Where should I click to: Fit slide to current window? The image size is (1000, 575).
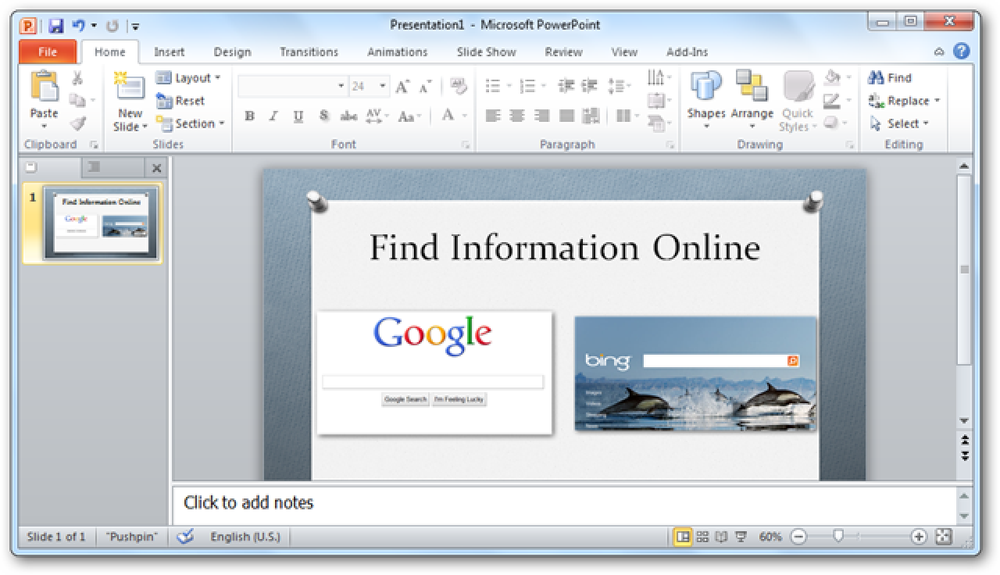pos(943,537)
